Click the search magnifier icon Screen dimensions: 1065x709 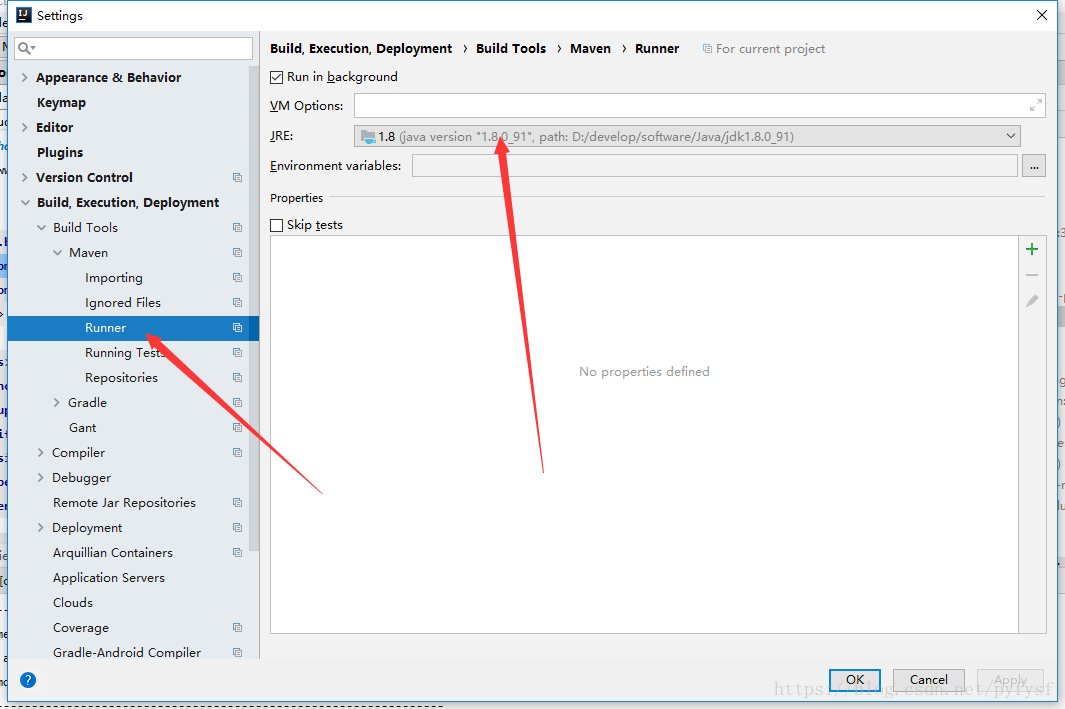pyautogui.click(x=26, y=48)
